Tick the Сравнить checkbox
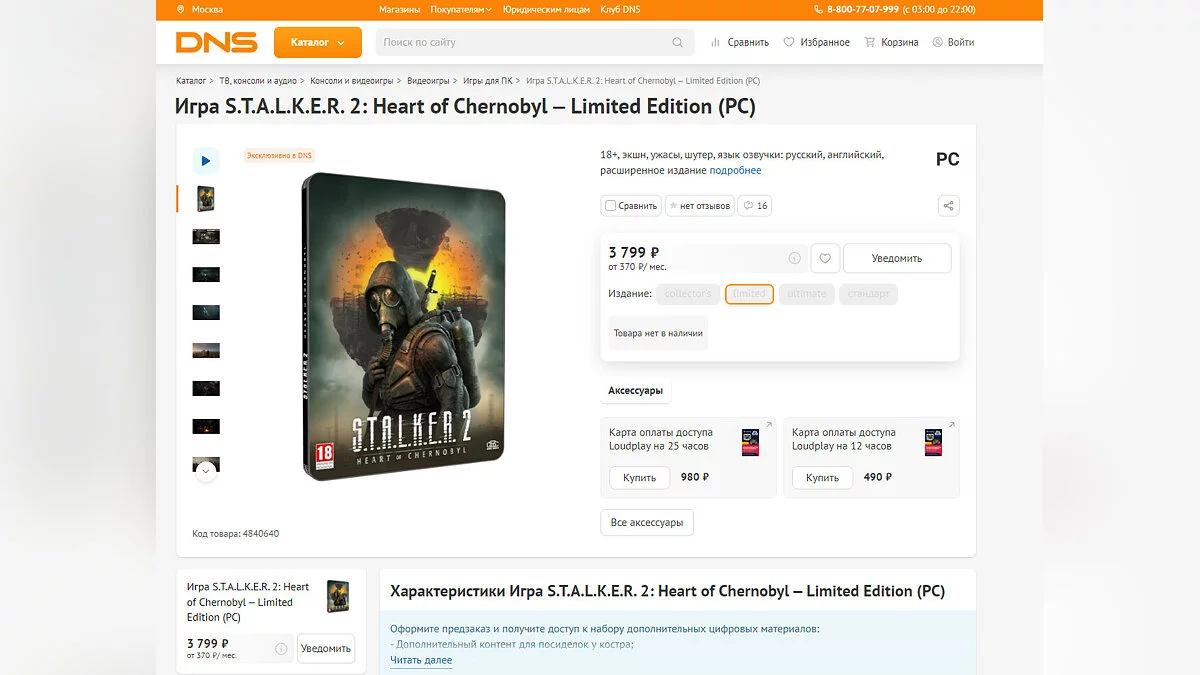The image size is (1200, 675). click(x=610, y=206)
